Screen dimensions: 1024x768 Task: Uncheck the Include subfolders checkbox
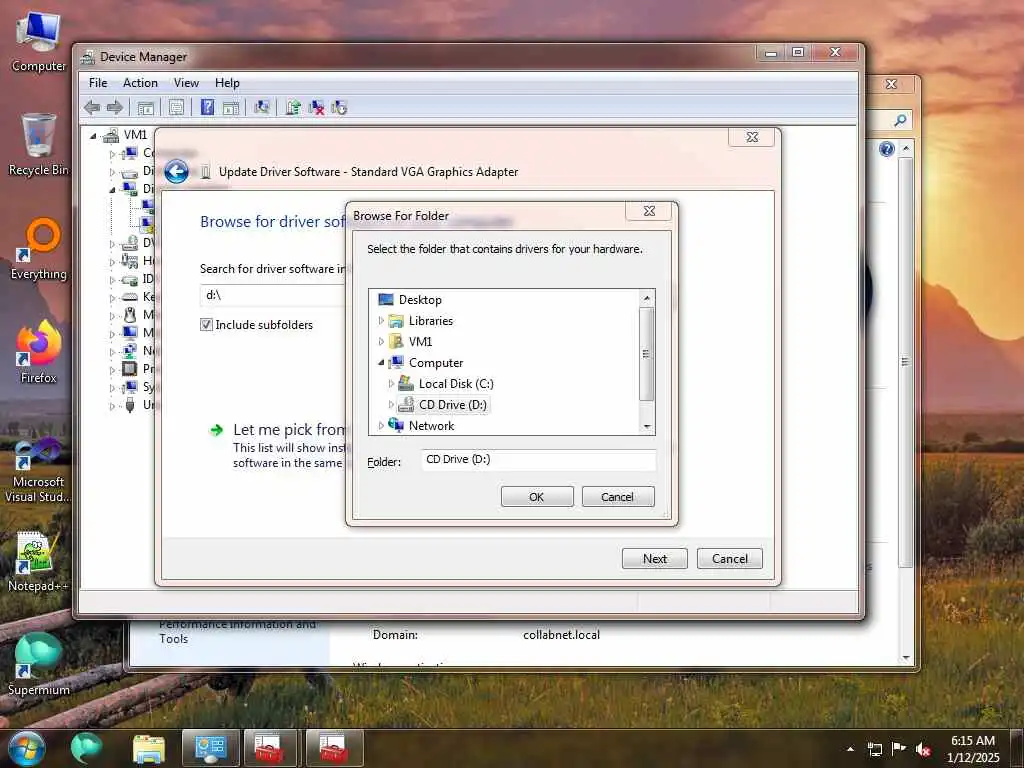point(206,325)
